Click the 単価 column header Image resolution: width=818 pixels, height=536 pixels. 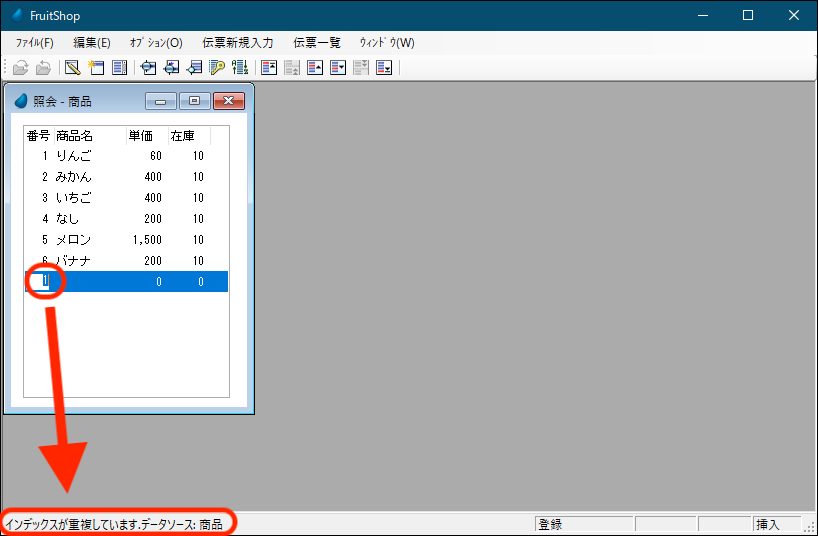(142, 136)
